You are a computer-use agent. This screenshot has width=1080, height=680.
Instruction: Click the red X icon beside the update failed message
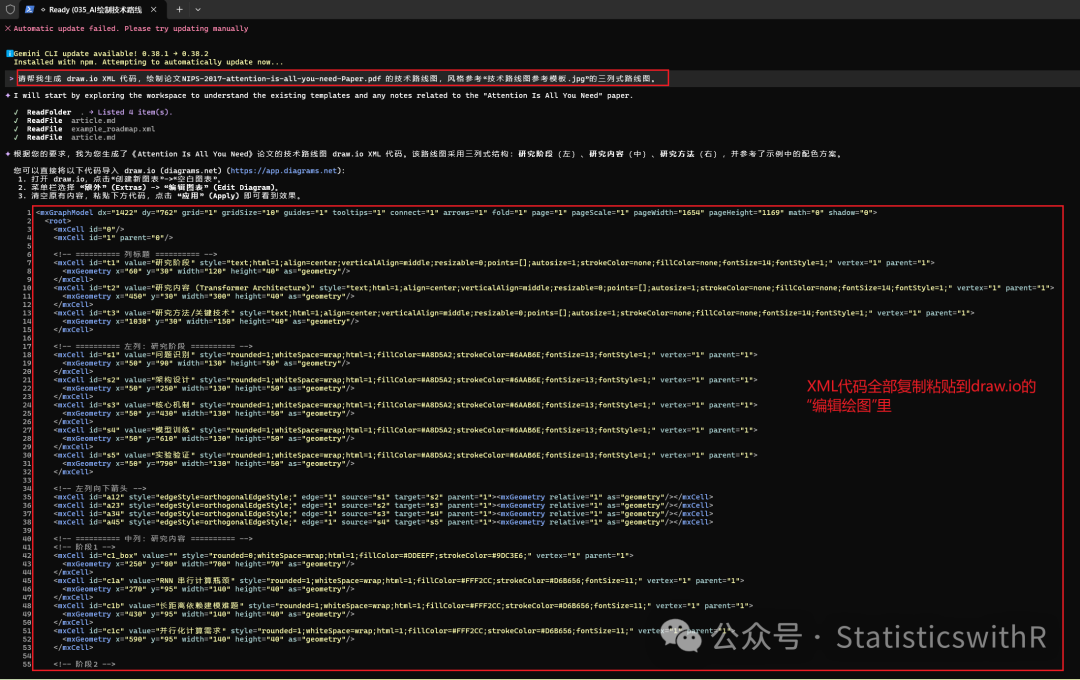point(7,29)
